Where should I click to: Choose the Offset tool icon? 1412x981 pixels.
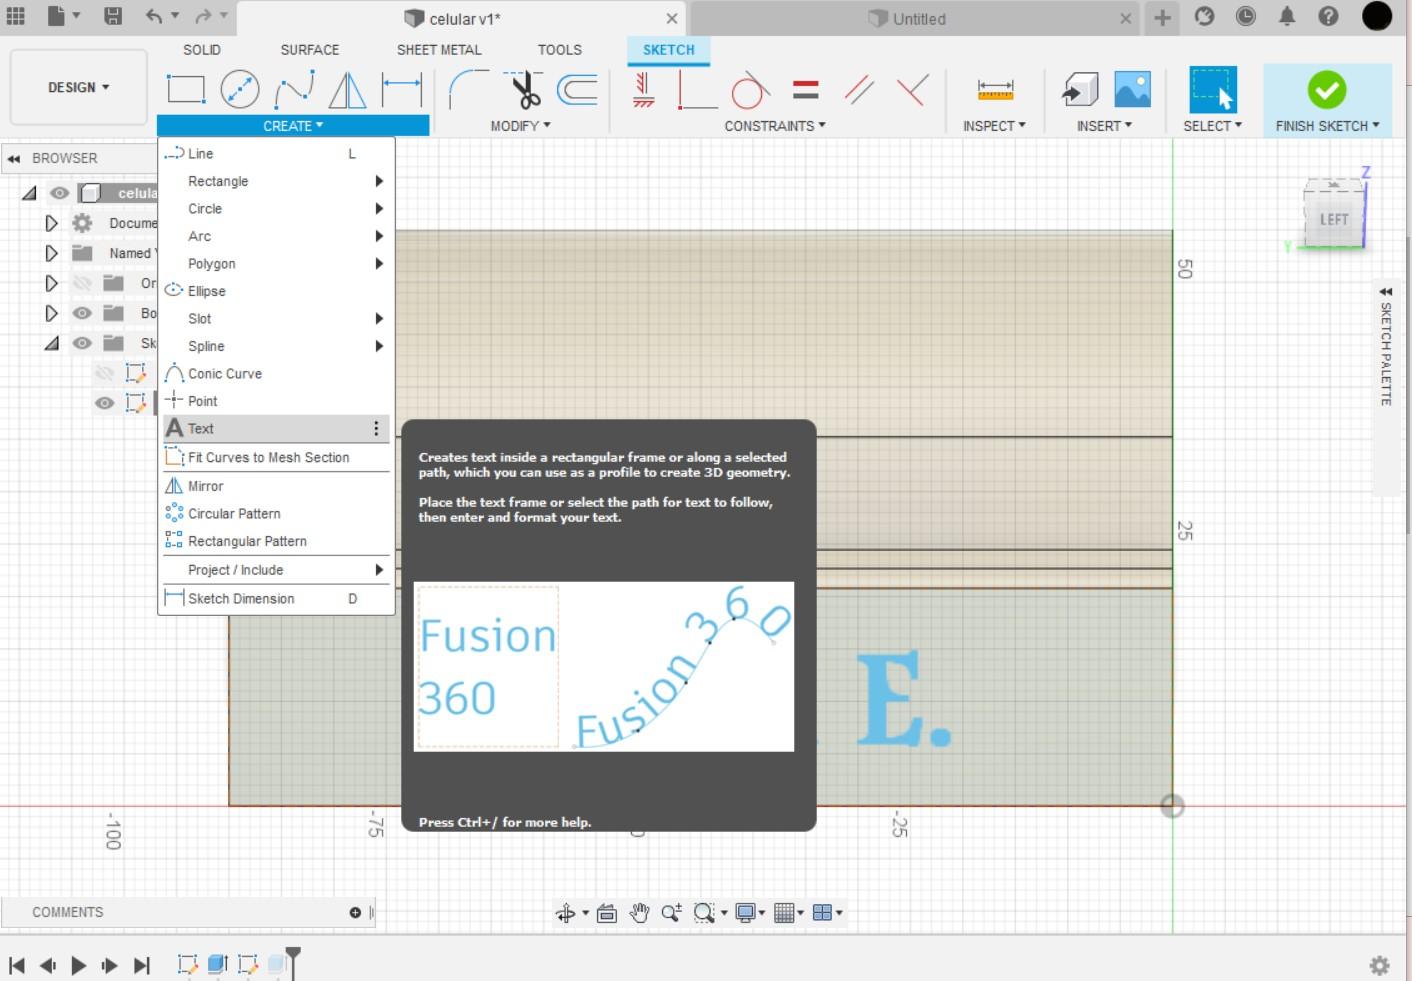point(577,90)
